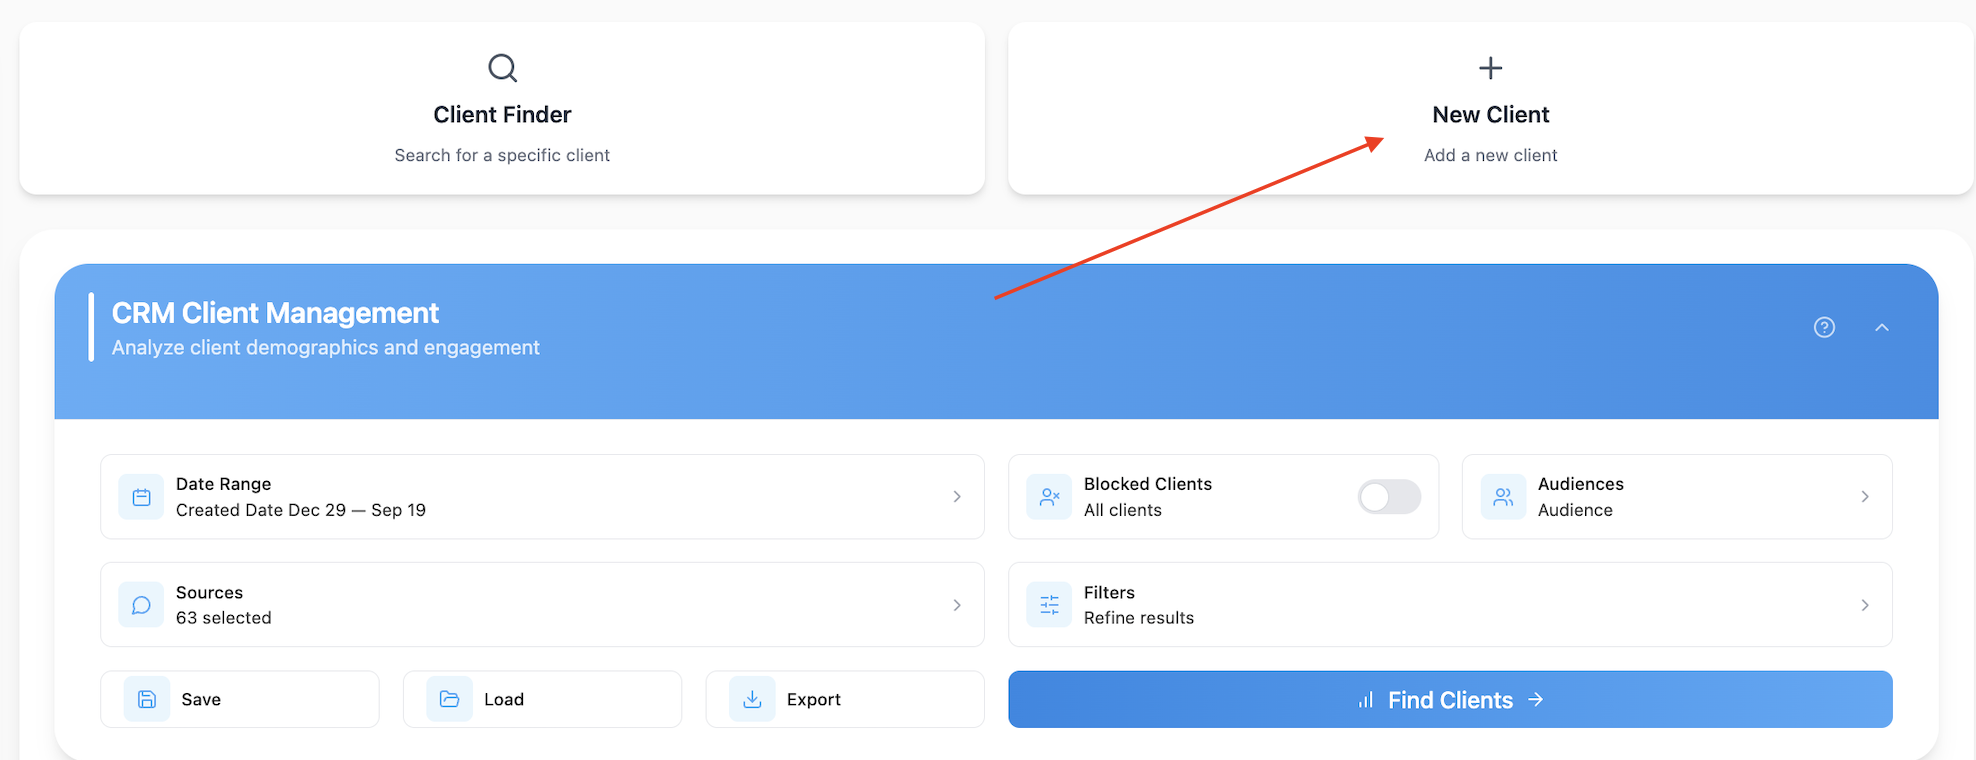The width and height of the screenshot is (1976, 760).
Task: Click the Client Finder magnifying glass icon
Action: click(502, 68)
